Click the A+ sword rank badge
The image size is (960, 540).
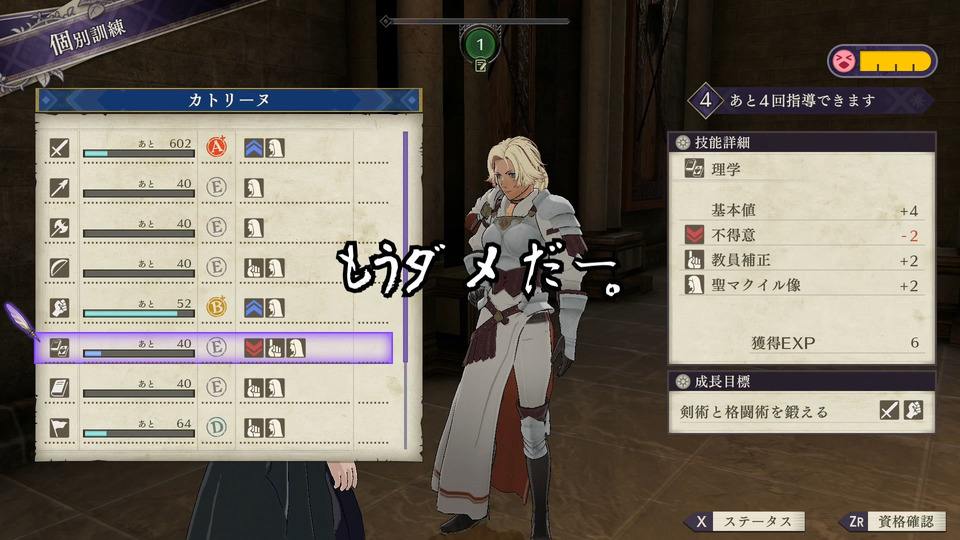(x=216, y=147)
